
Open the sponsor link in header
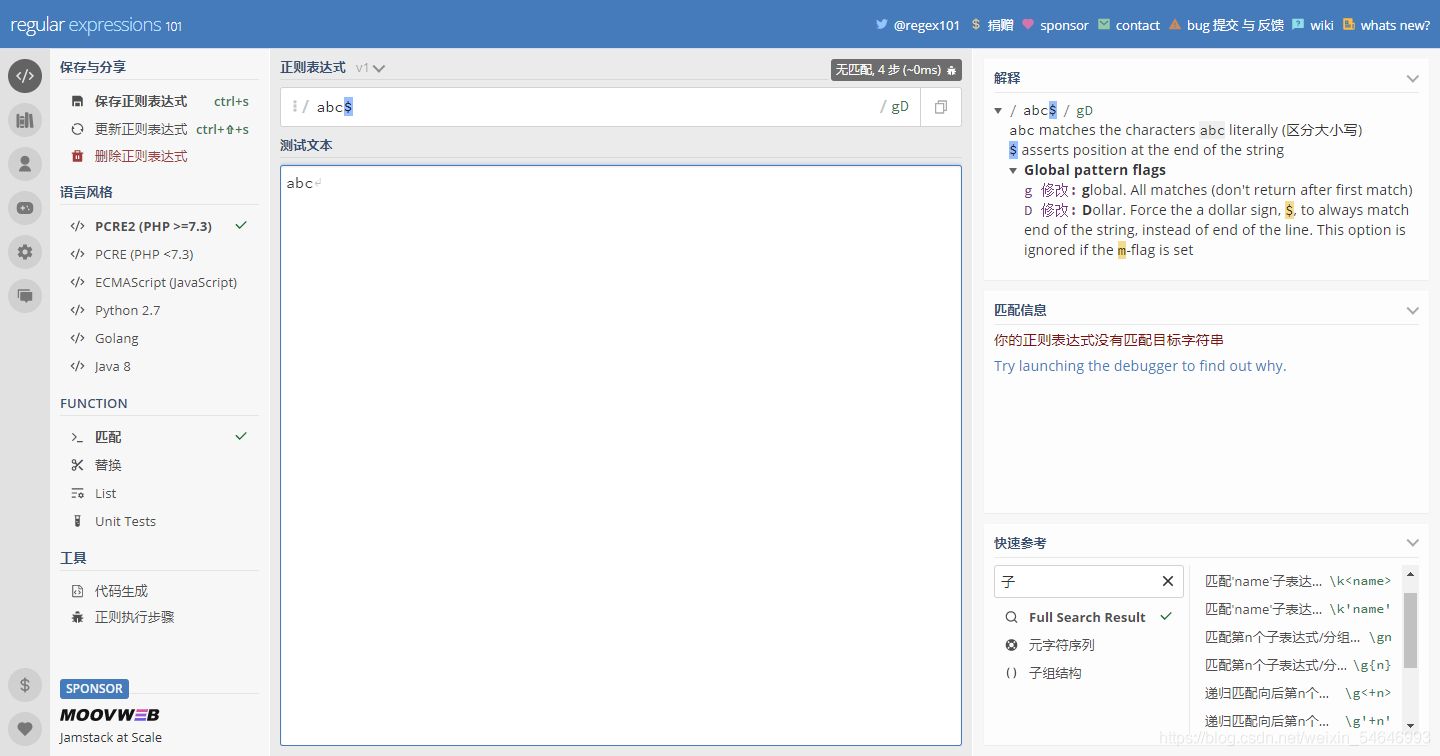click(1055, 25)
